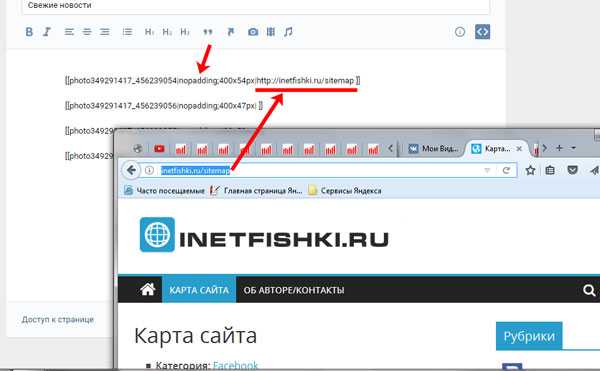Apply H2 heading style
This screenshot has width=600, height=371.
167,32
